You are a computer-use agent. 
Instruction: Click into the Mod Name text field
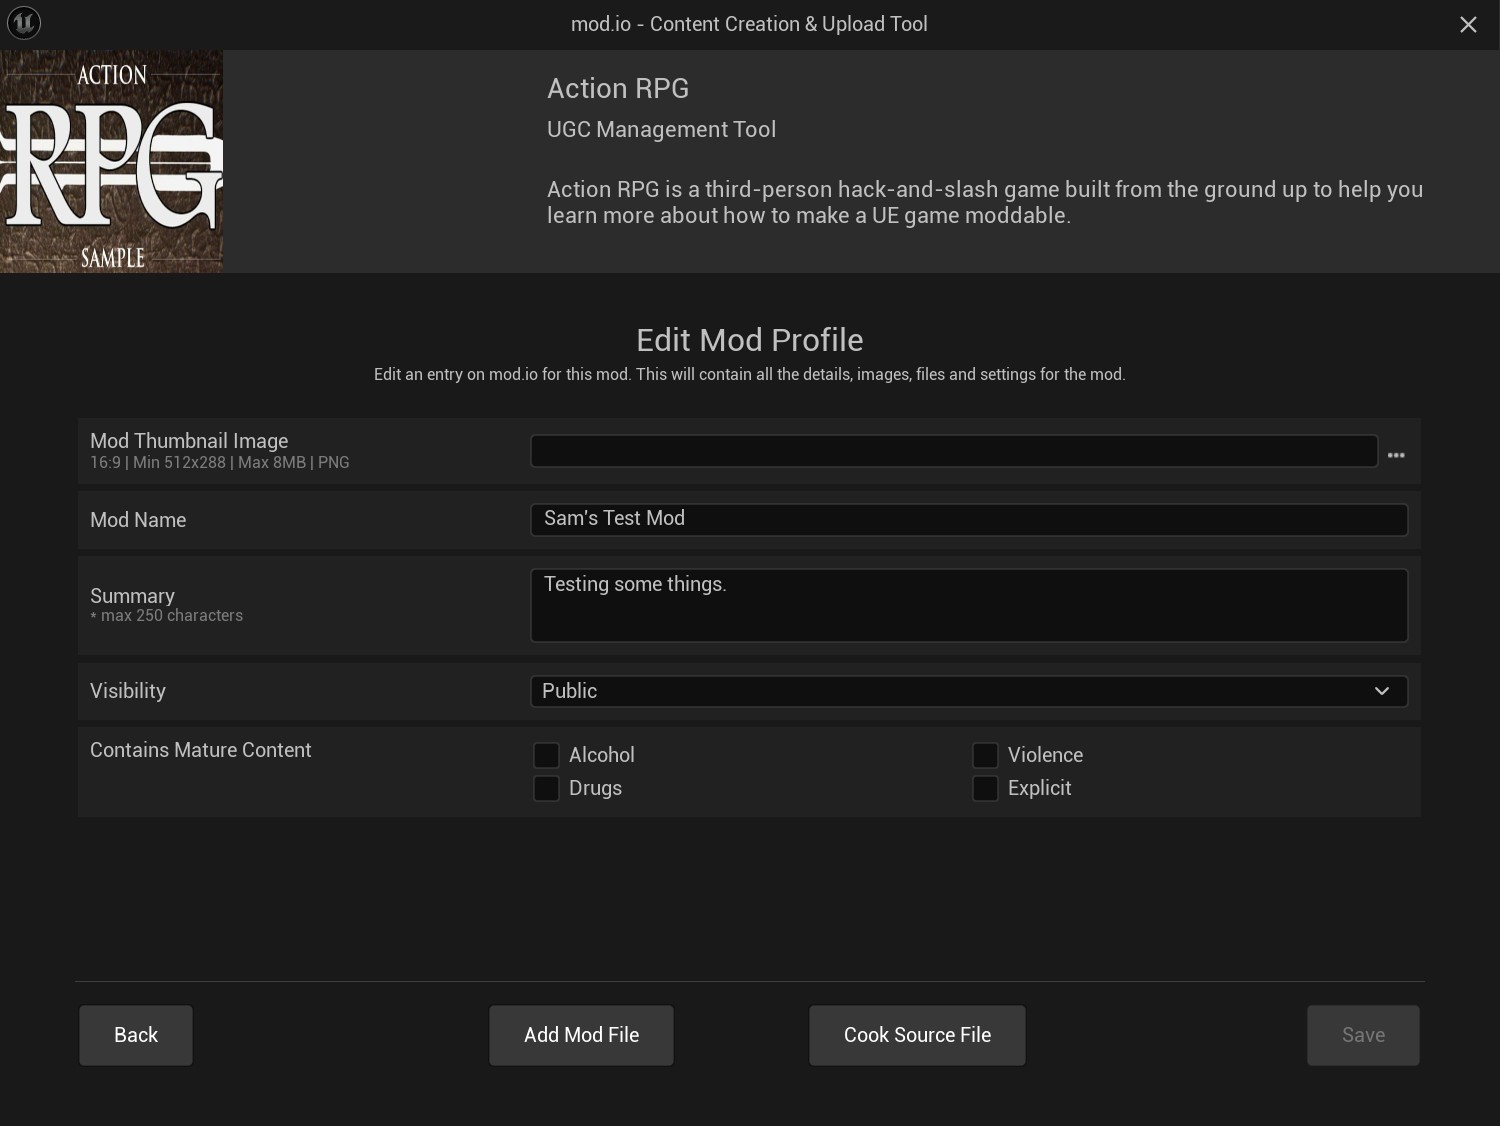click(x=968, y=519)
